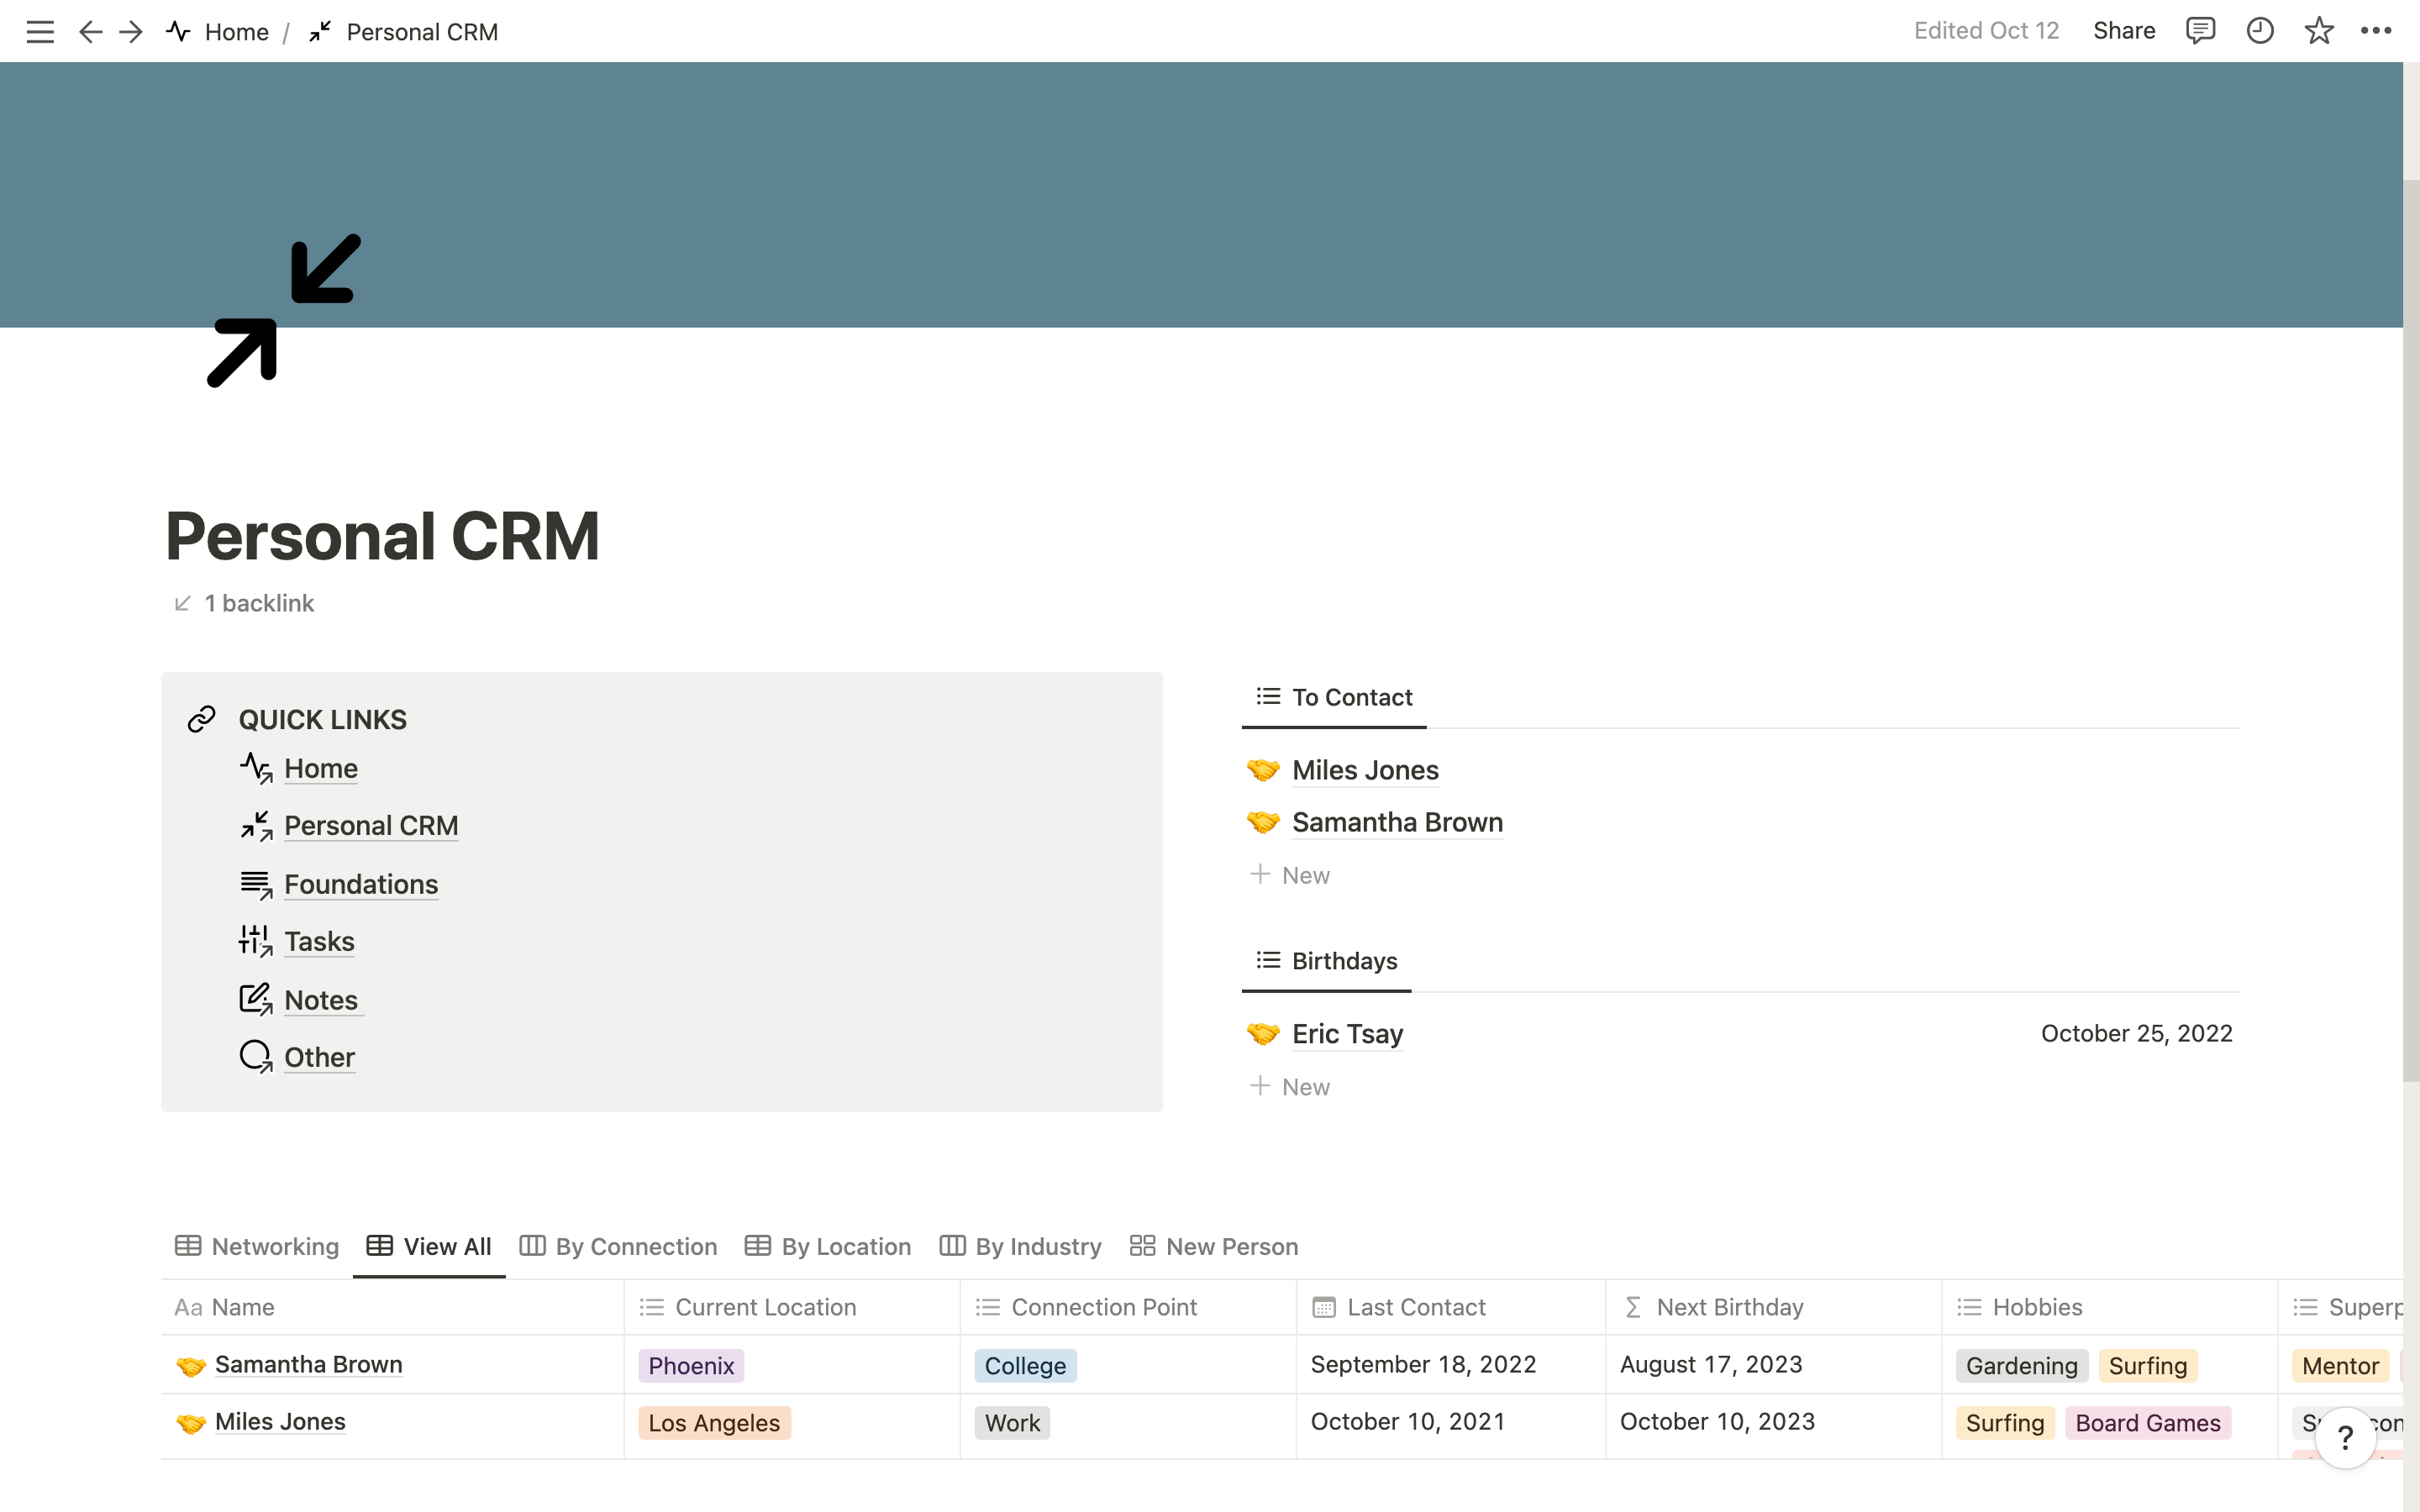Click the Share button

pyautogui.click(x=2124, y=31)
